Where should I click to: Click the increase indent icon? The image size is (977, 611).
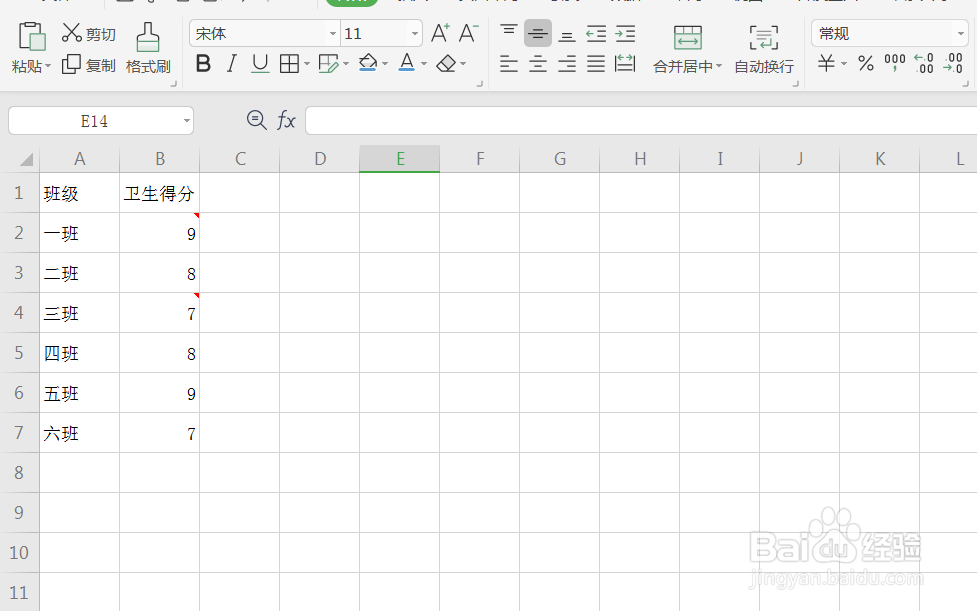click(625, 34)
